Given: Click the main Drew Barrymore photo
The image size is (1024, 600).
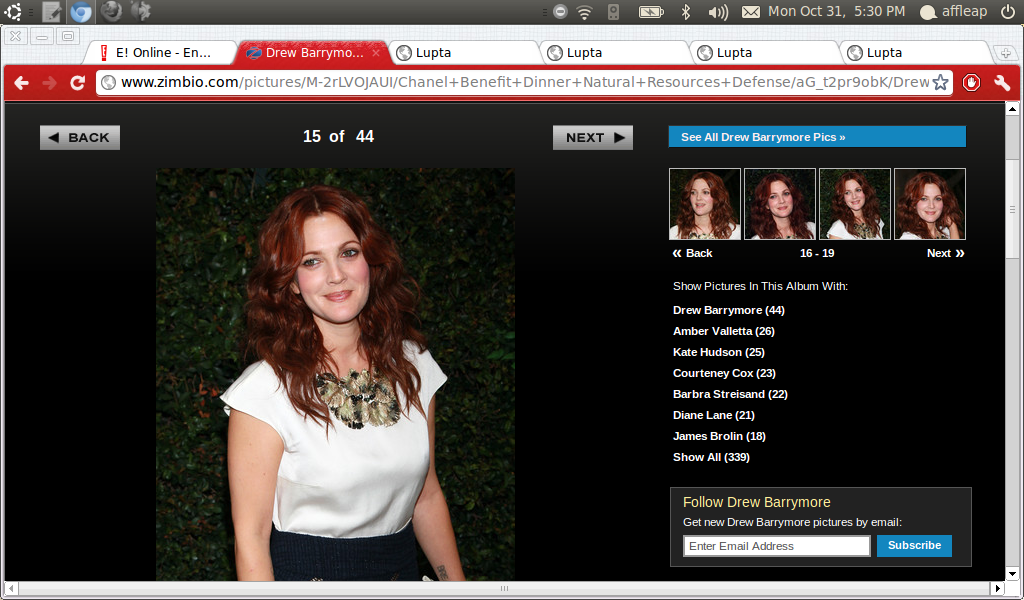Looking at the screenshot, I should pos(335,374).
